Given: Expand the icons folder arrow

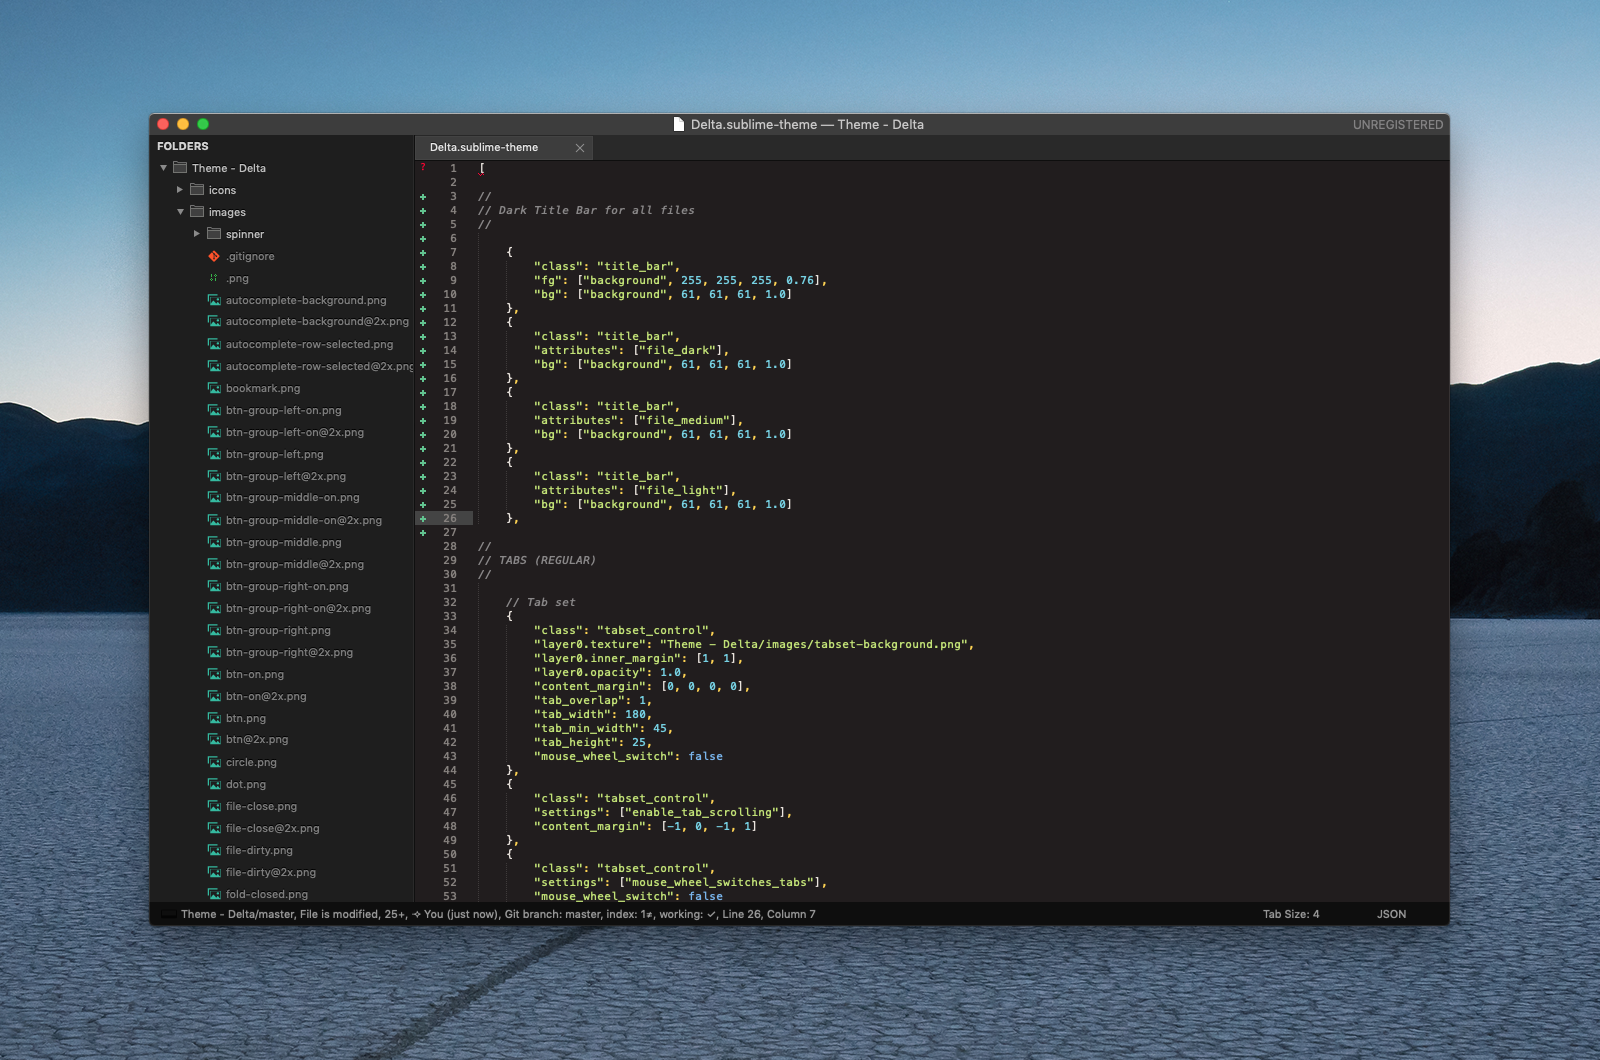Looking at the screenshot, I should 180,190.
